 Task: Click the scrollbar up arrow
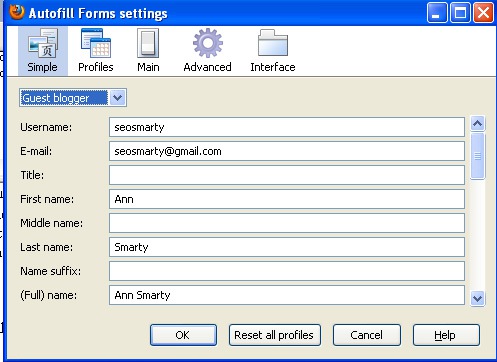477,124
